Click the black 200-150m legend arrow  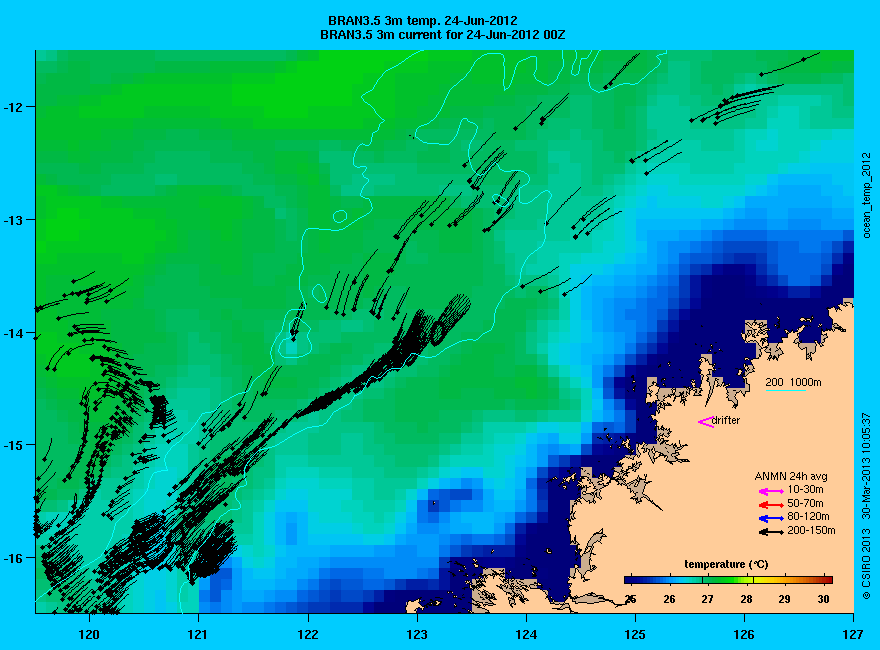(x=771, y=532)
